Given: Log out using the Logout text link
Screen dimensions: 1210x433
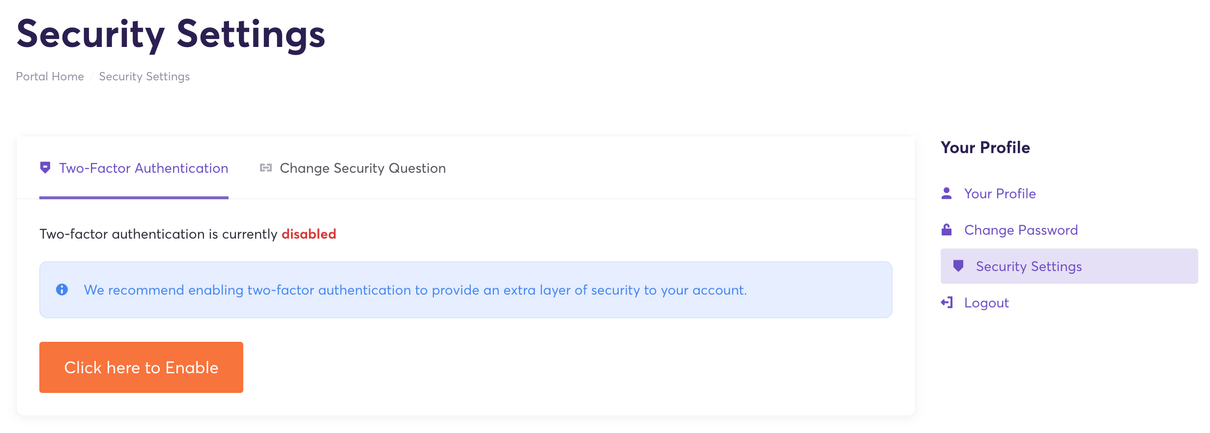Looking at the screenshot, I should click(x=986, y=303).
